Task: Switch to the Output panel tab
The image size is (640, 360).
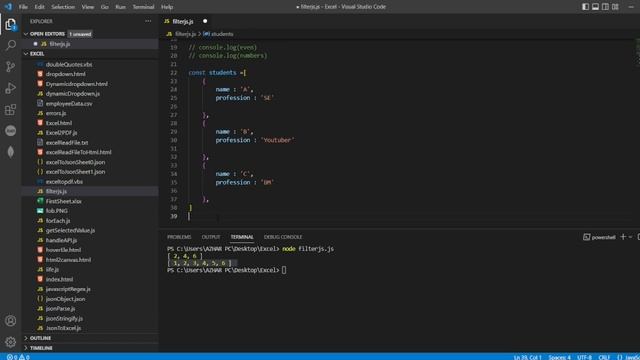Action: point(211,237)
